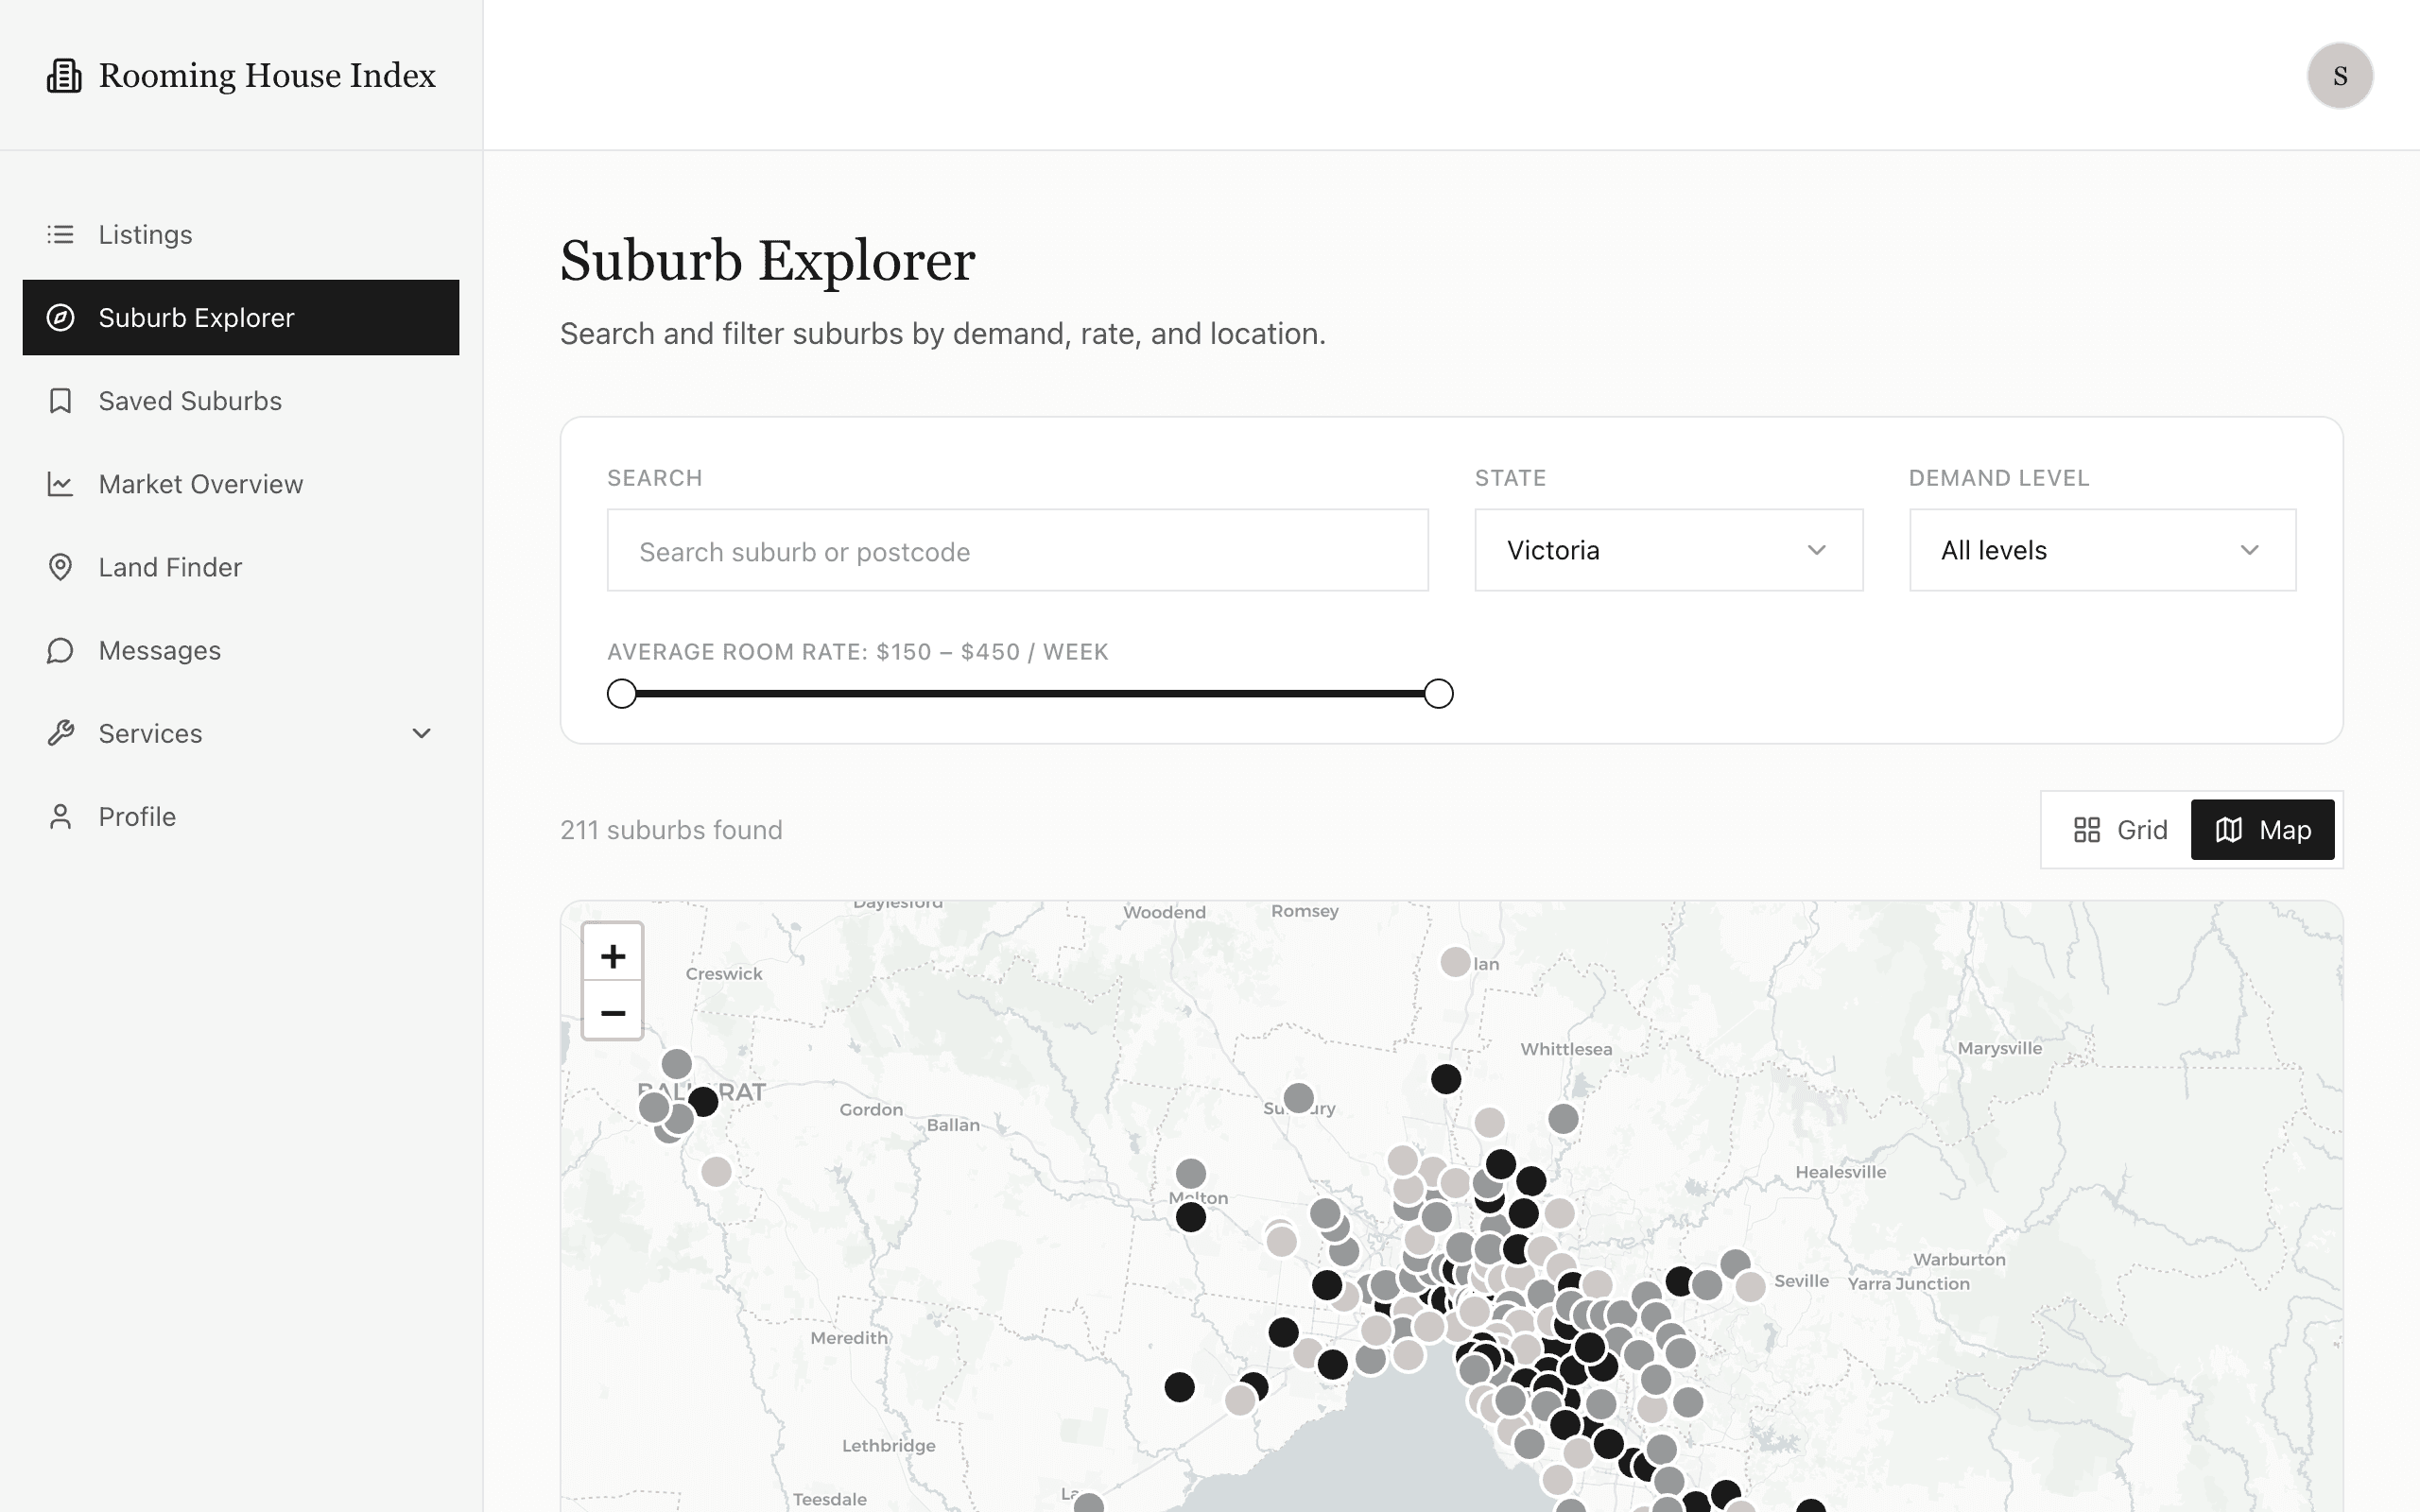Click the light gray marker near Kilmore label
Viewport: 2420px width, 1512px height.
(x=1455, y=962)
